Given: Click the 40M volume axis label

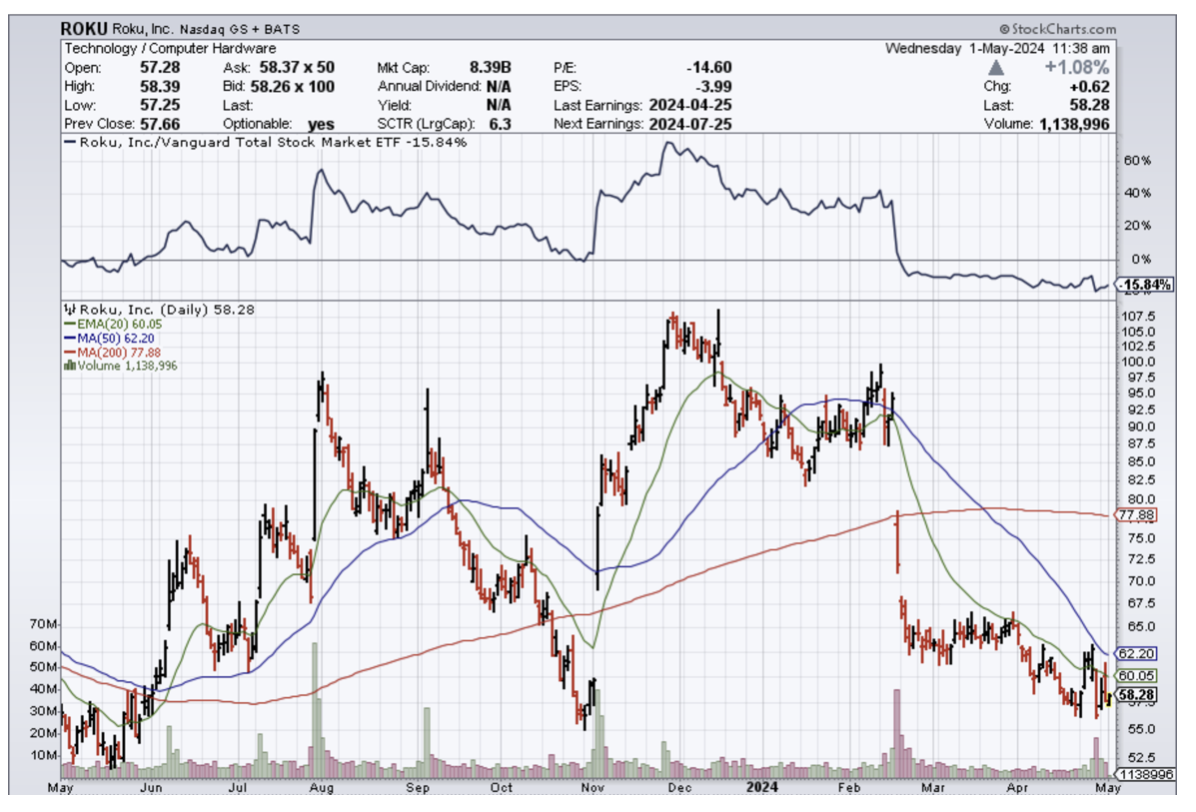Looking at the screenshot, I should pos(43,689).
